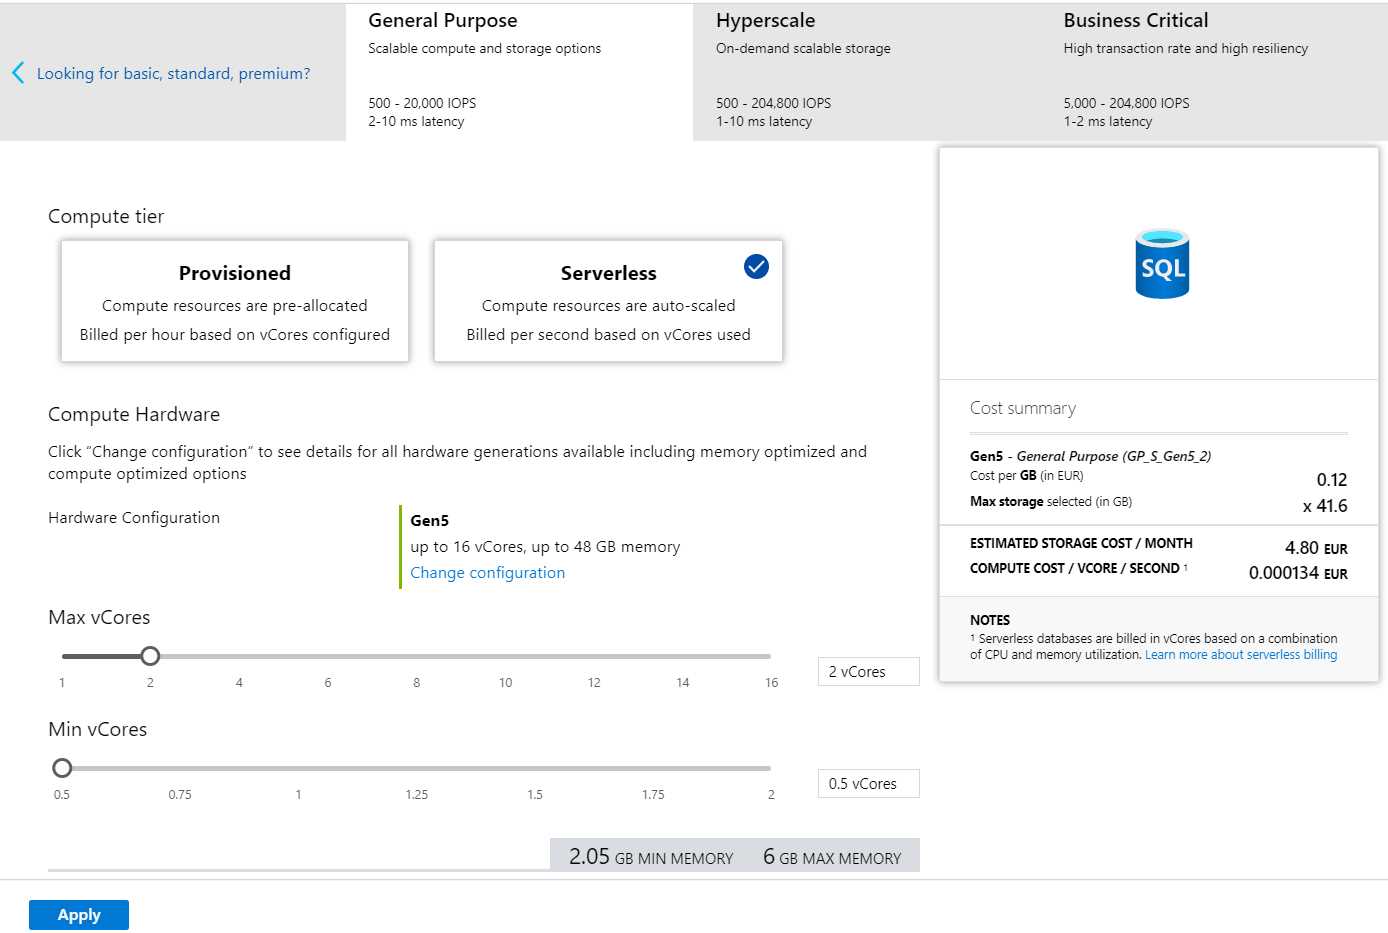Select the Provisioned compute tier

234,300
